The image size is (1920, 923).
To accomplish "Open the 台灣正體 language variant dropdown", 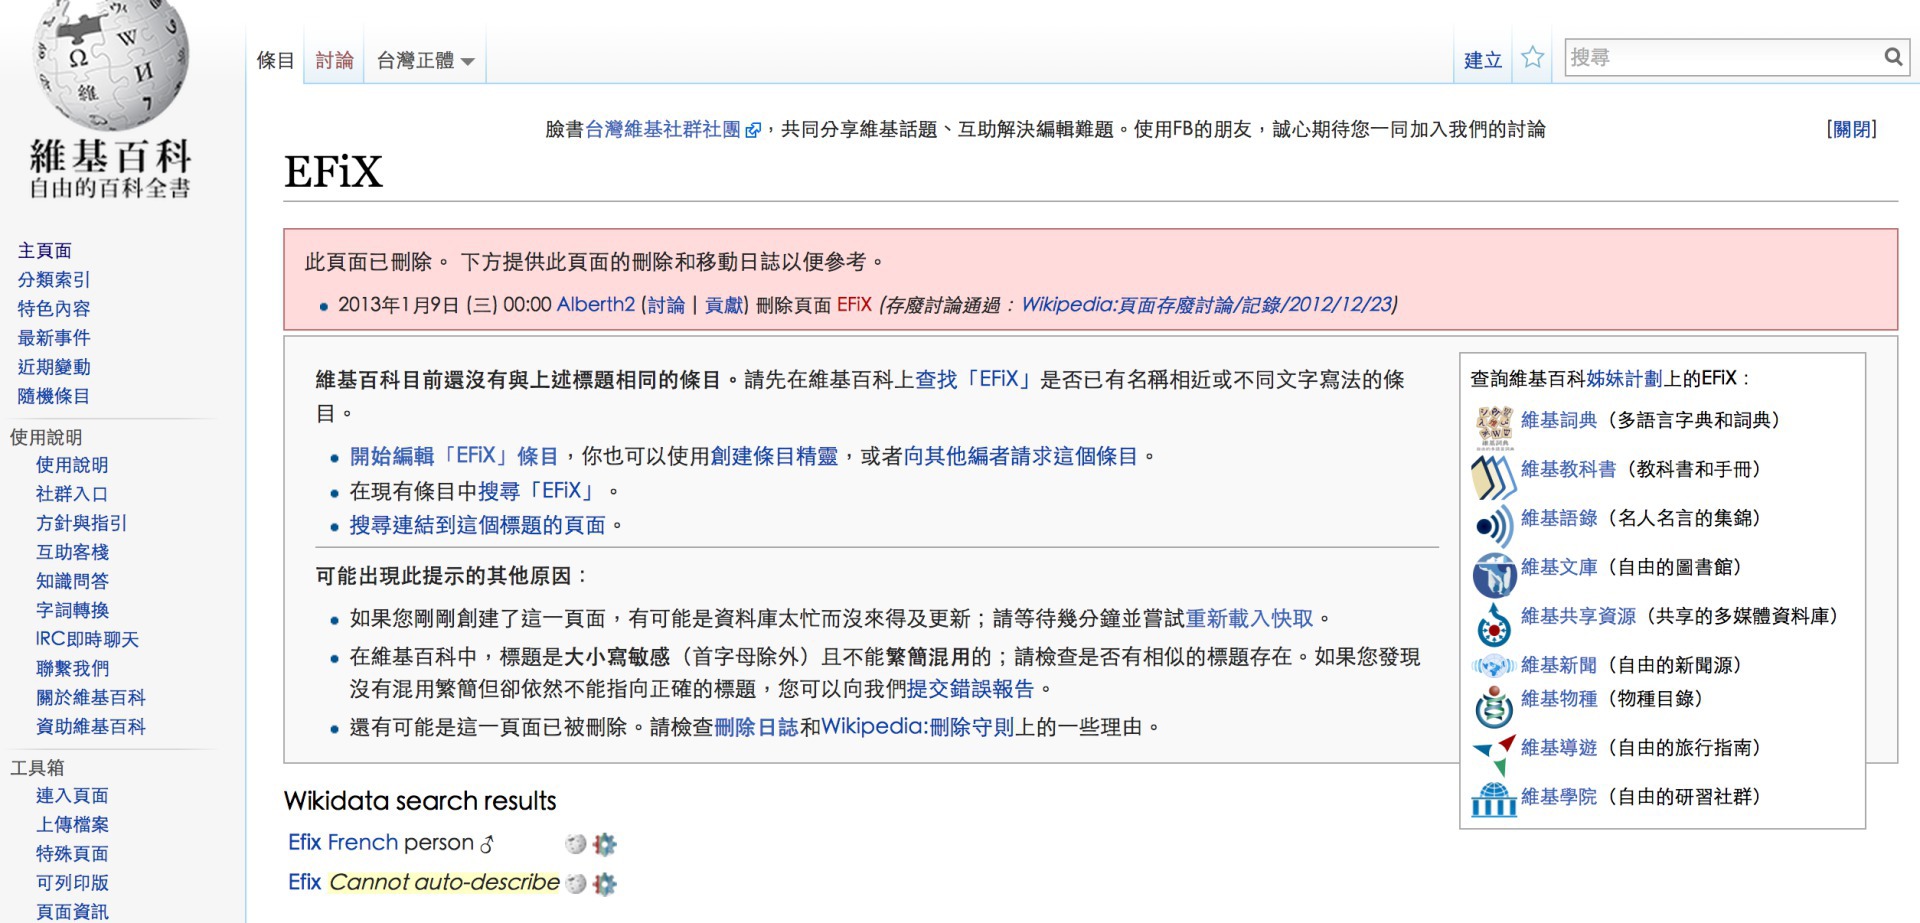I will coord(425,61).
